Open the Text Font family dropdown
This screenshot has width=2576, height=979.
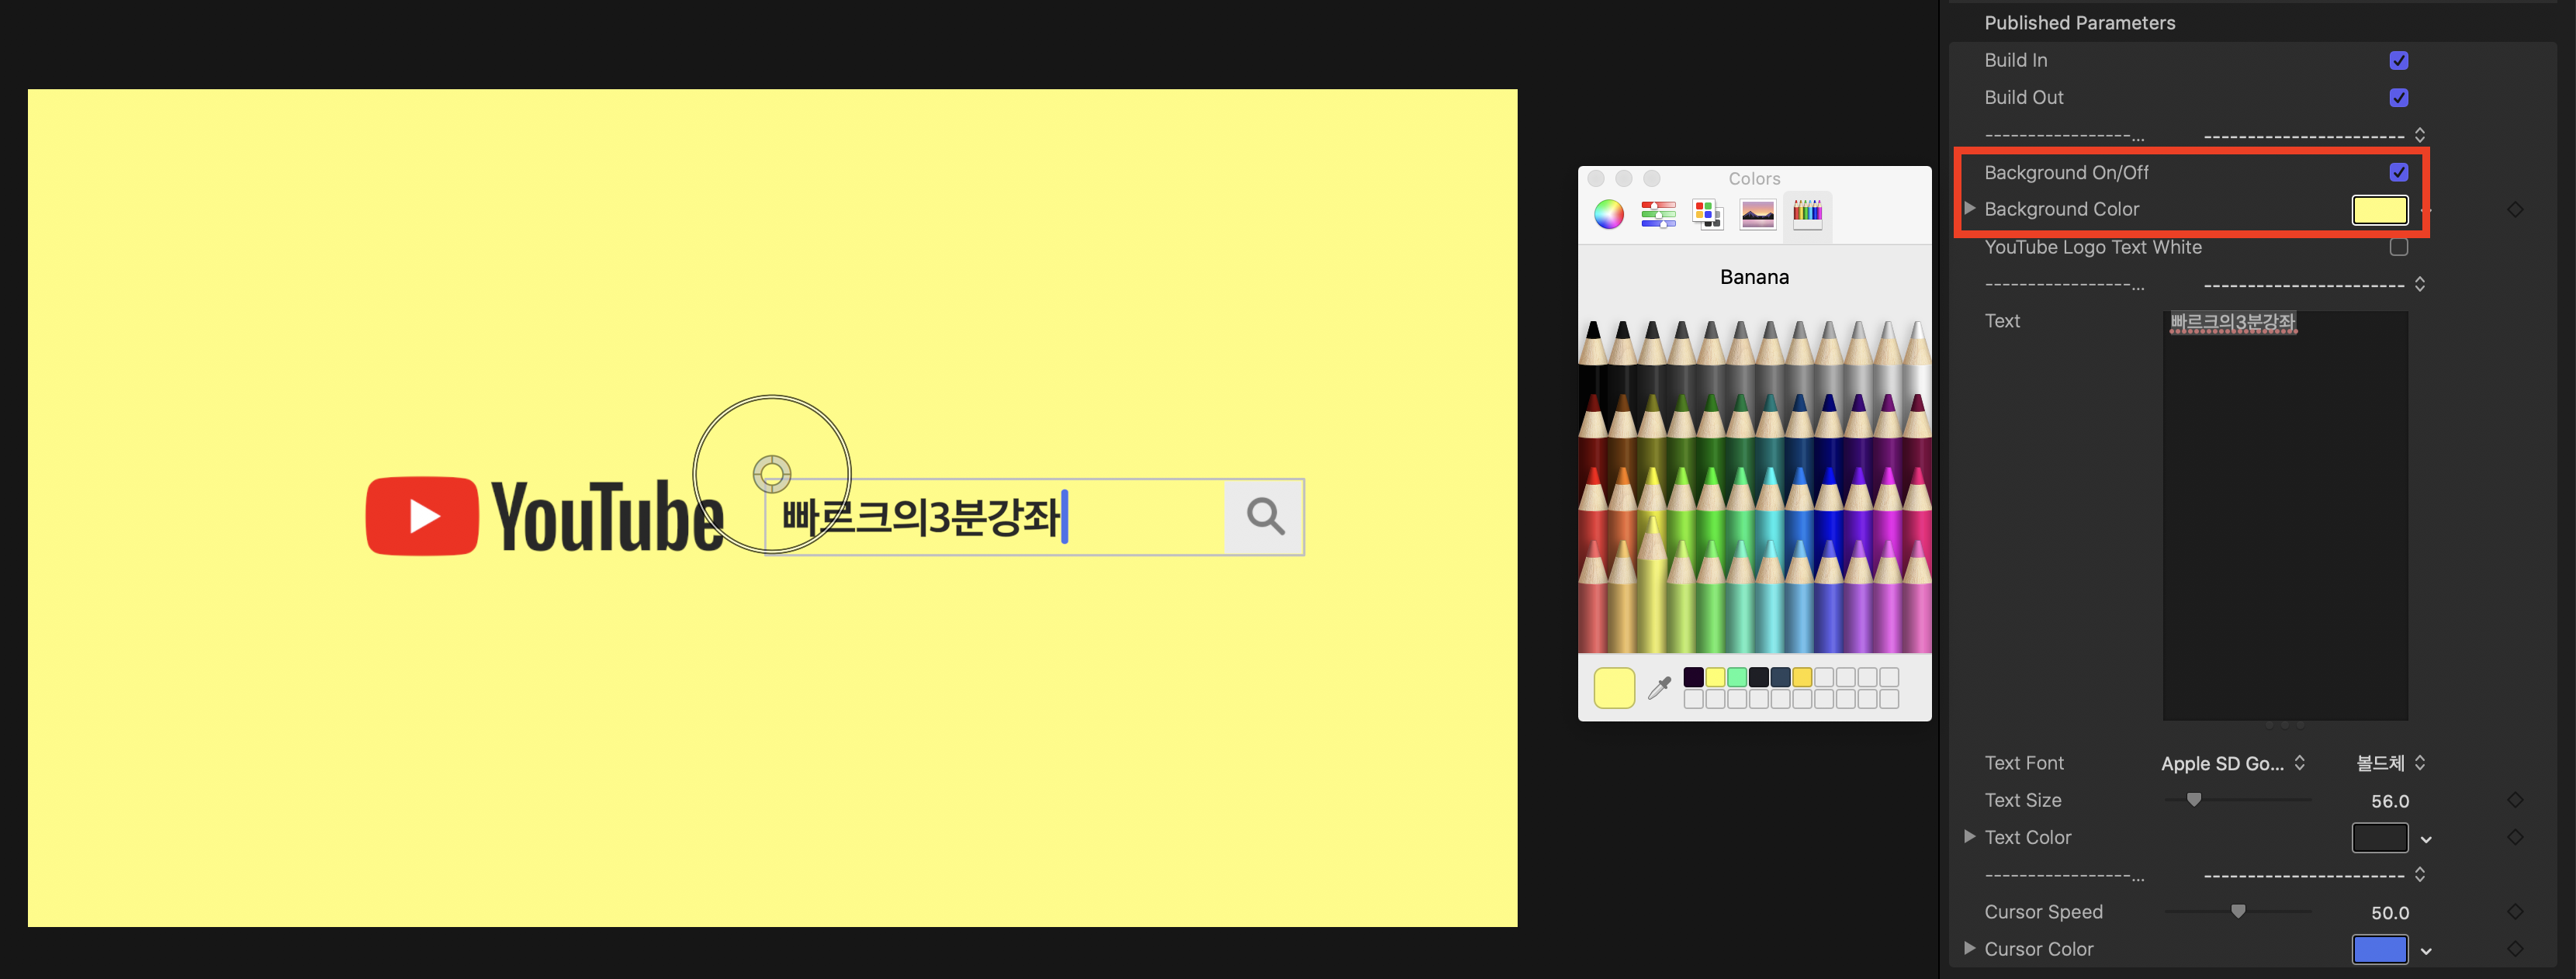click(2232, 763)
